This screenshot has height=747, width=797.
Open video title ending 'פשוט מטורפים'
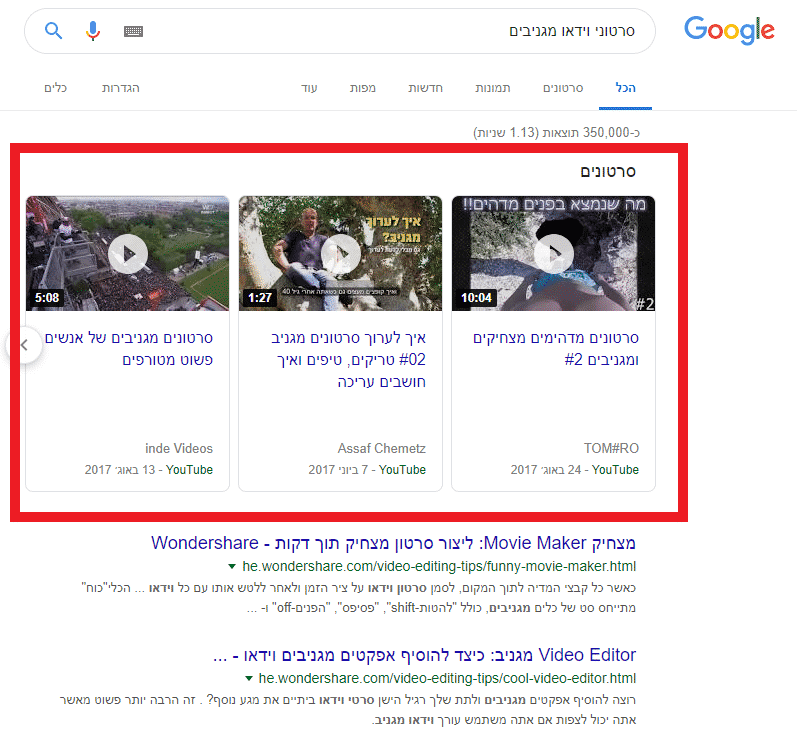pyautogui.click(x=129, y=349)
